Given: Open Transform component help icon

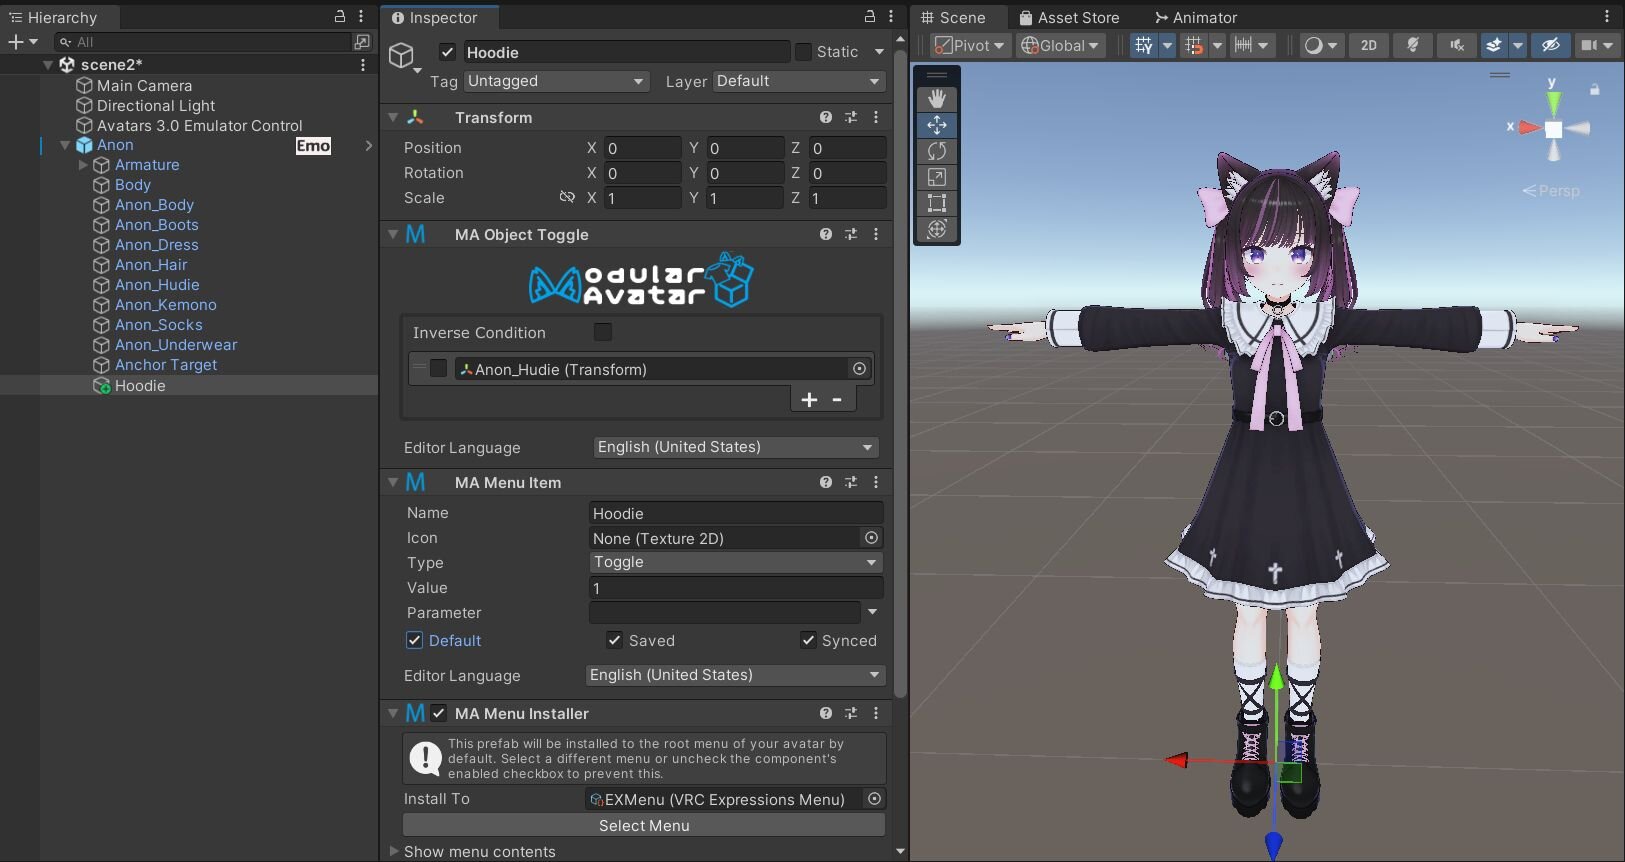Looking at the screenshot, I should pyautogui.click(x=826, y=117).
